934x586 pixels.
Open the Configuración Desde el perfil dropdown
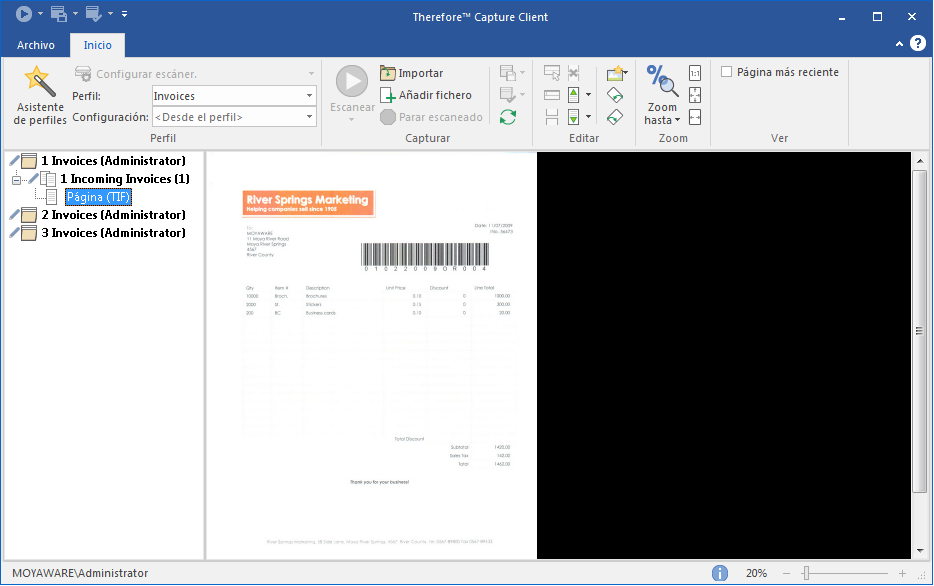coord(309,117)
